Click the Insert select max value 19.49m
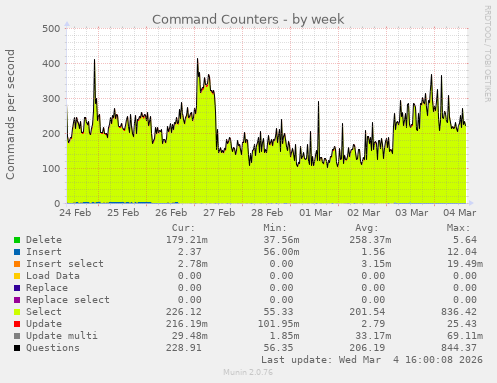The image size is (497, 383). tap(465, 264)
